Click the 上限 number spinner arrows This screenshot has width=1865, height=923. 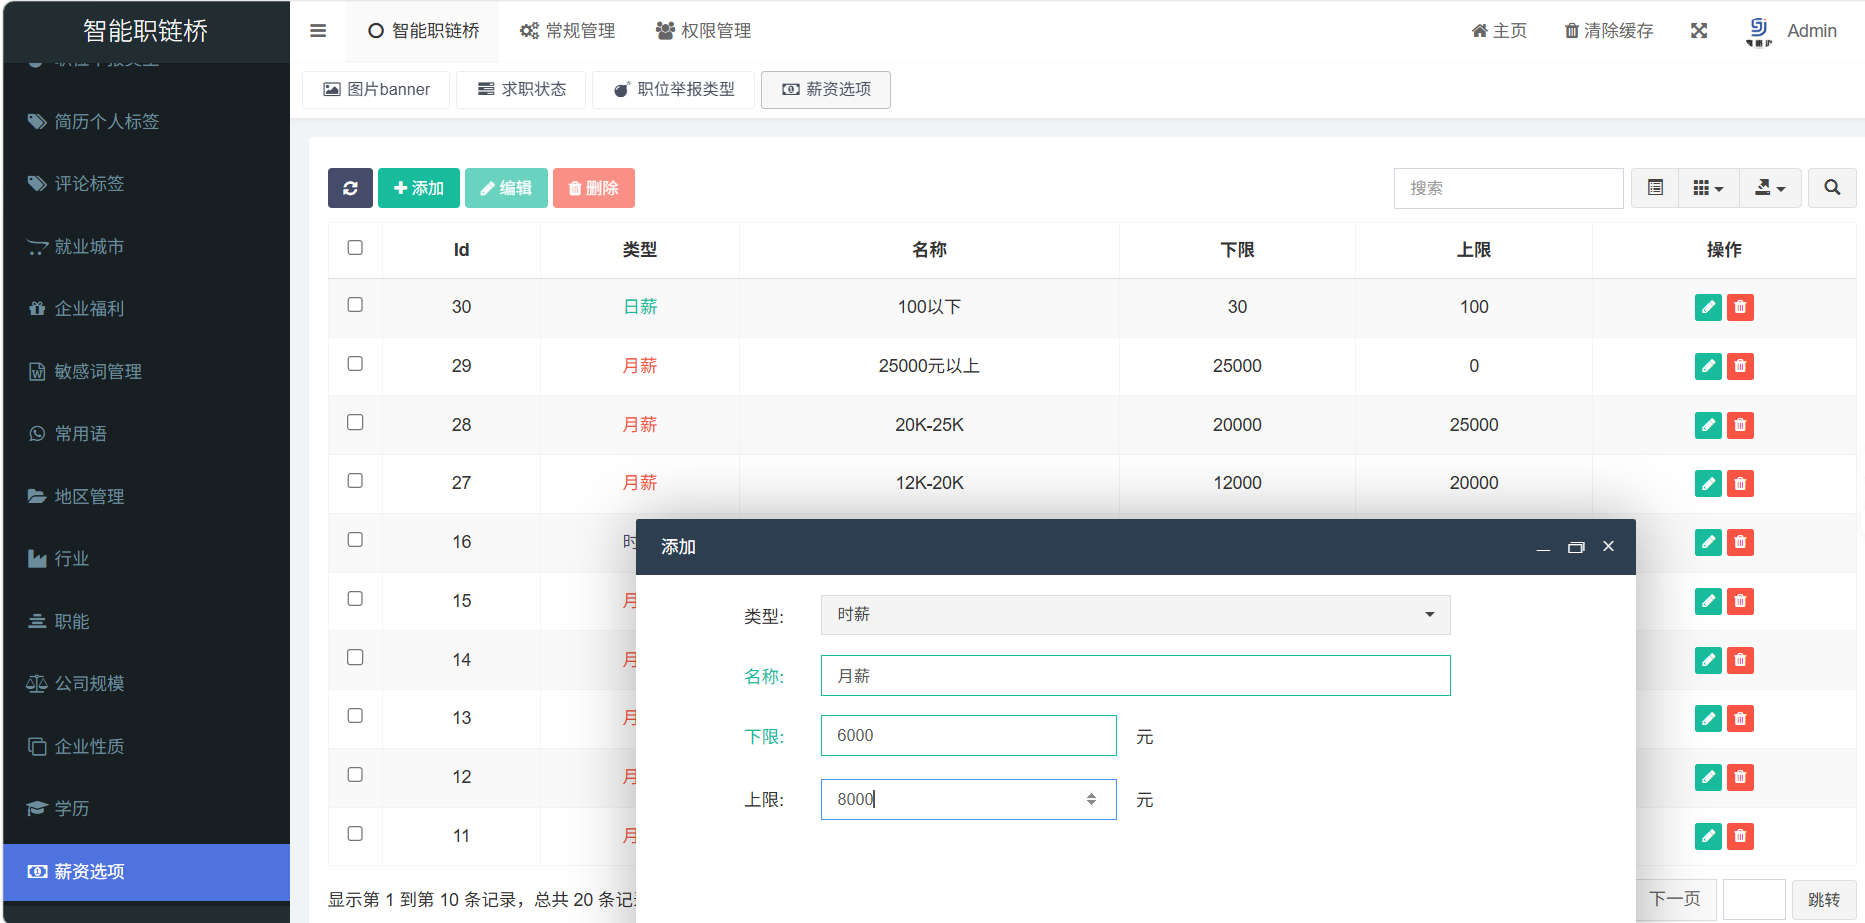pyautogui.click(x=1091, y=799)
